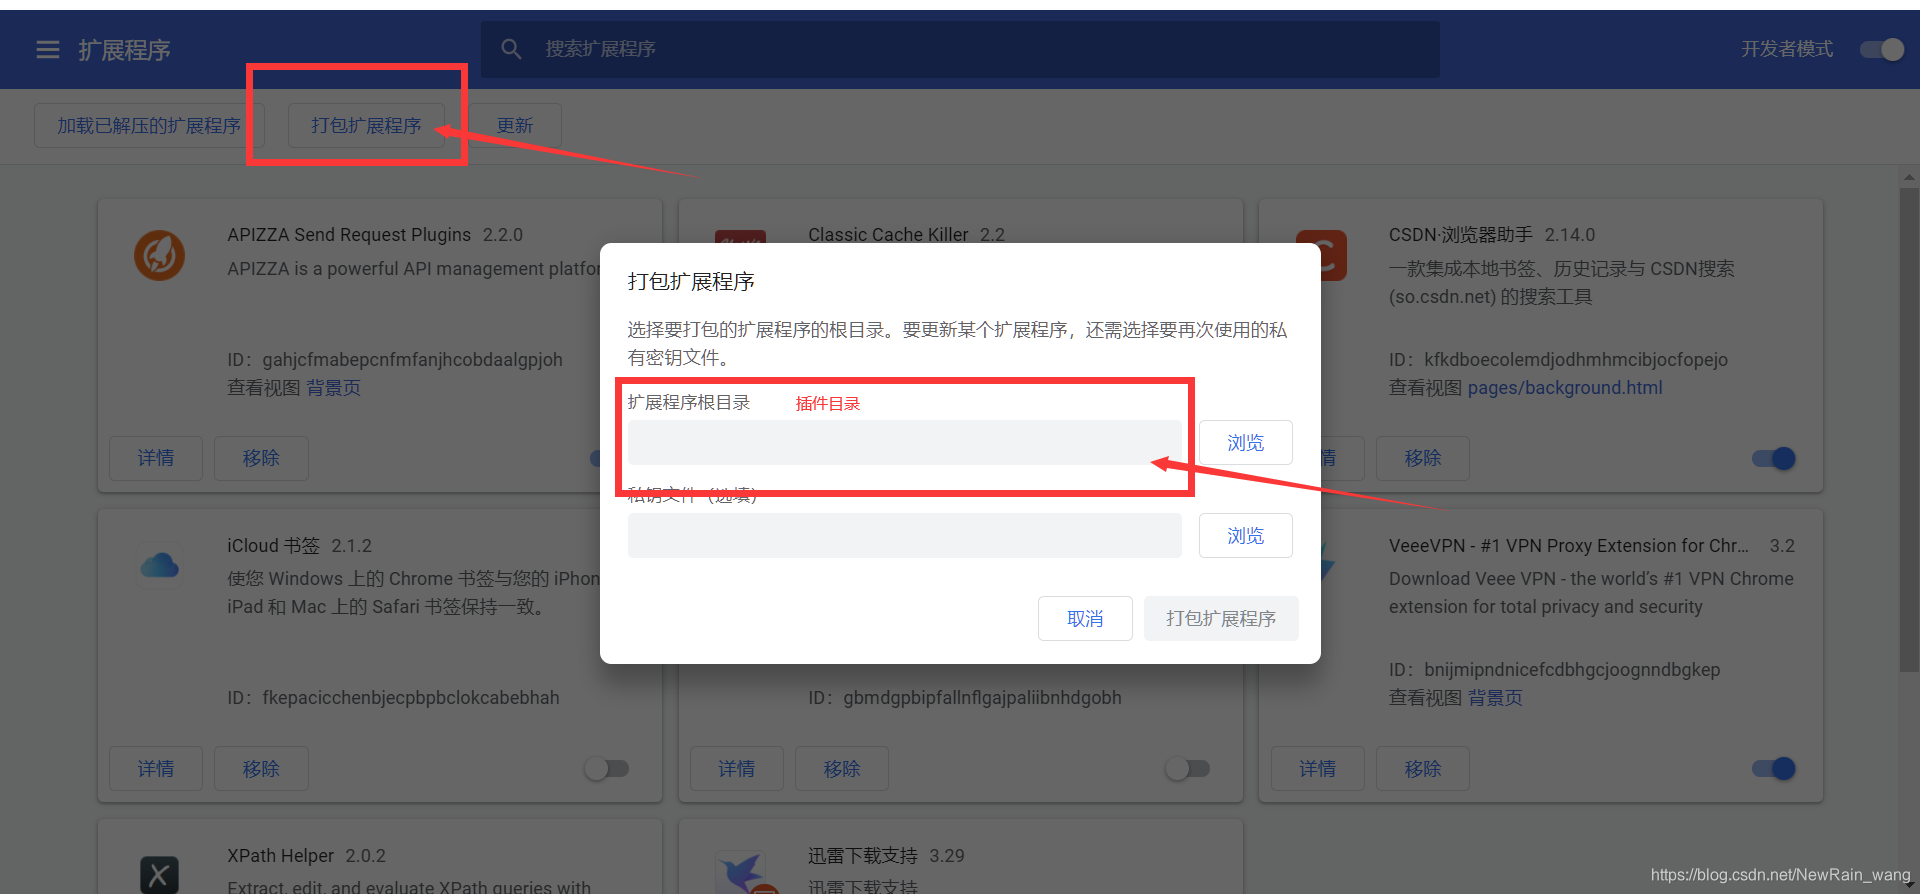Click the XPath Helper extension icon
The height and width of the screenshot is (894, 1920).
160,876
